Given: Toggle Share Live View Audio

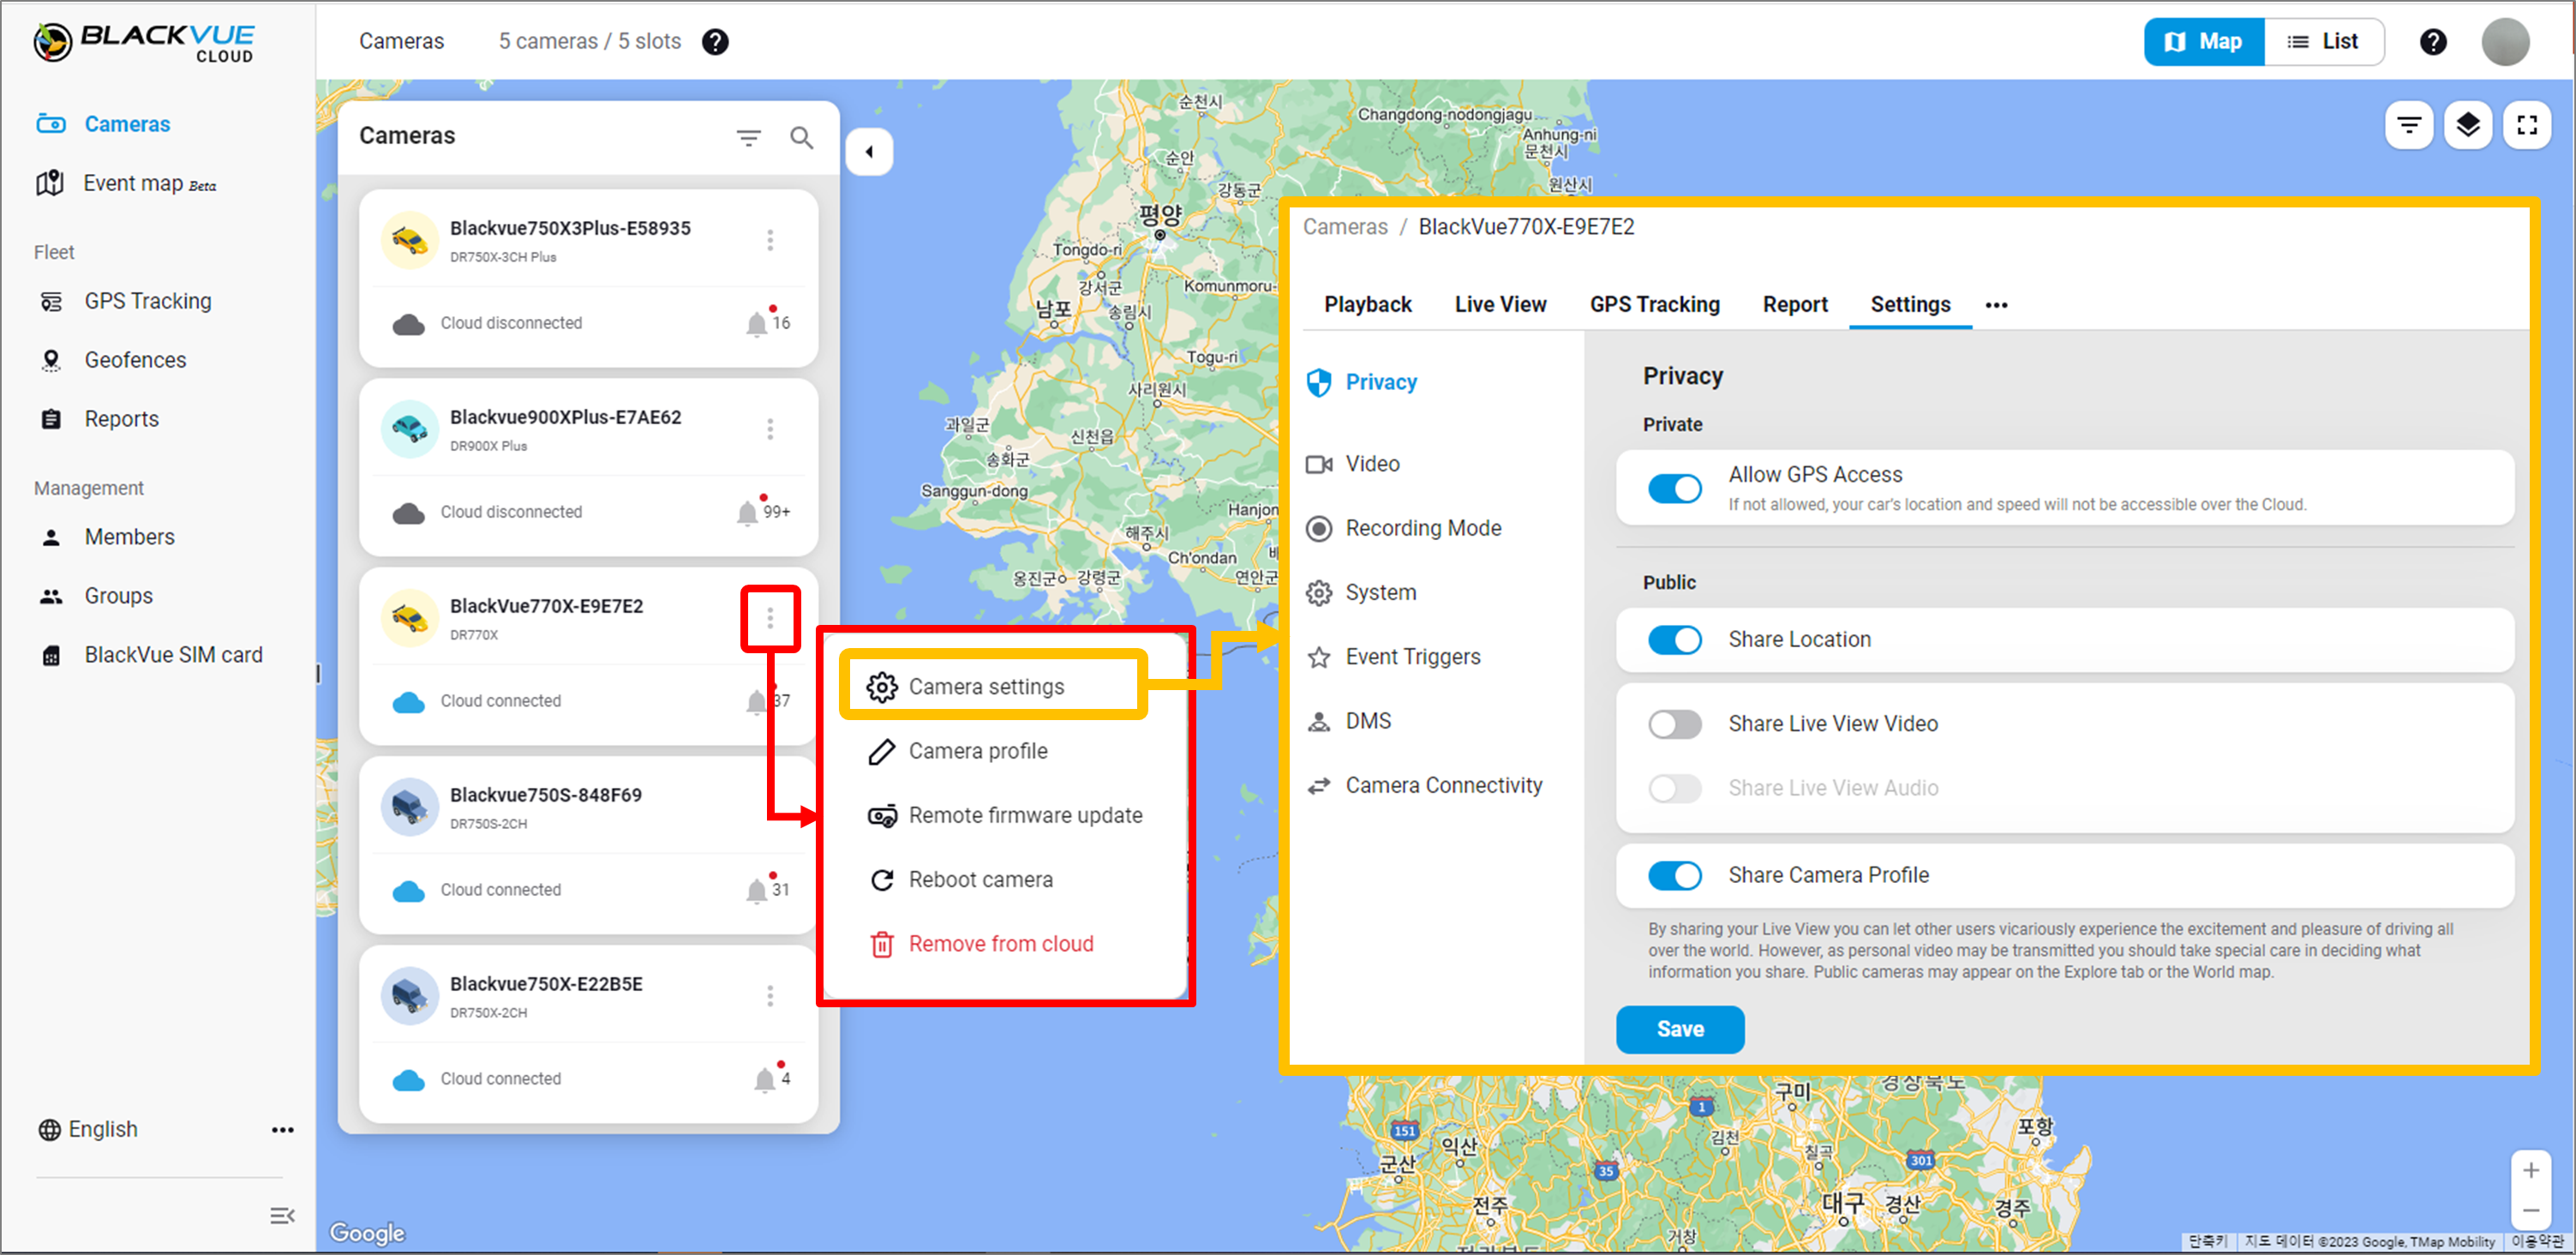Looking at the screenshot, I should point(1675,788).
